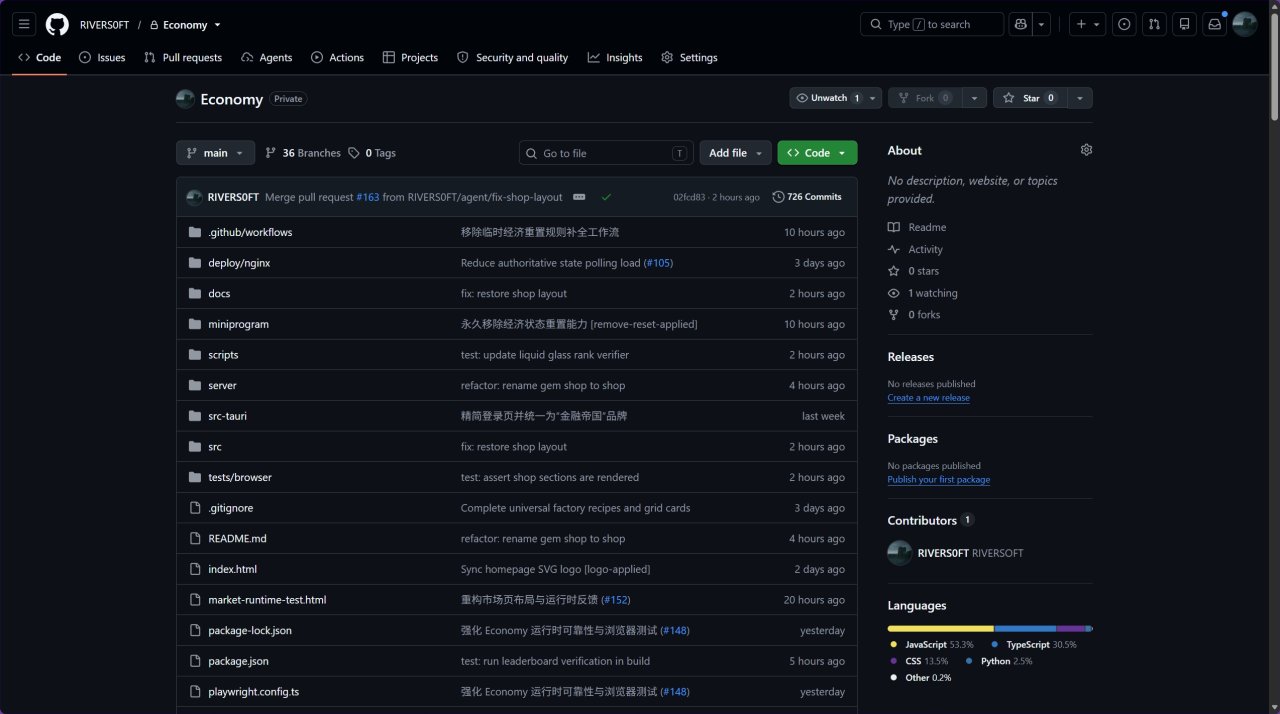Viewport: 1280px width, 714px height.
Task: Open RIVERSOFT contributor avatar
Action: (x=899, y=553)
